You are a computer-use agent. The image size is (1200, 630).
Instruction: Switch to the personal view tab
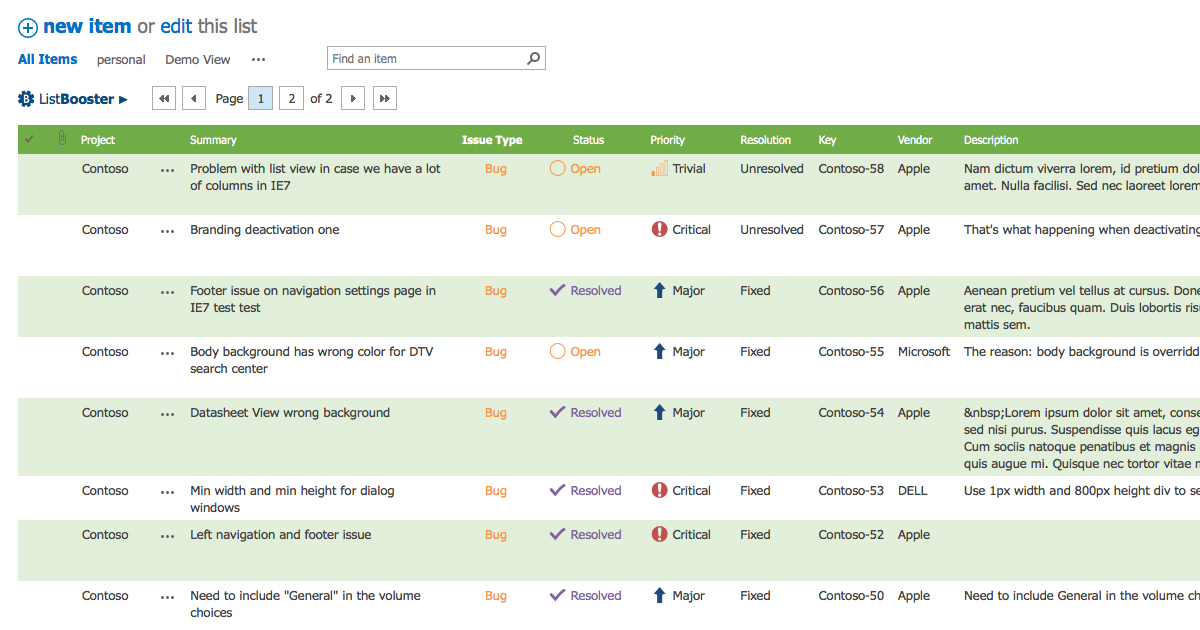point(121,60)
